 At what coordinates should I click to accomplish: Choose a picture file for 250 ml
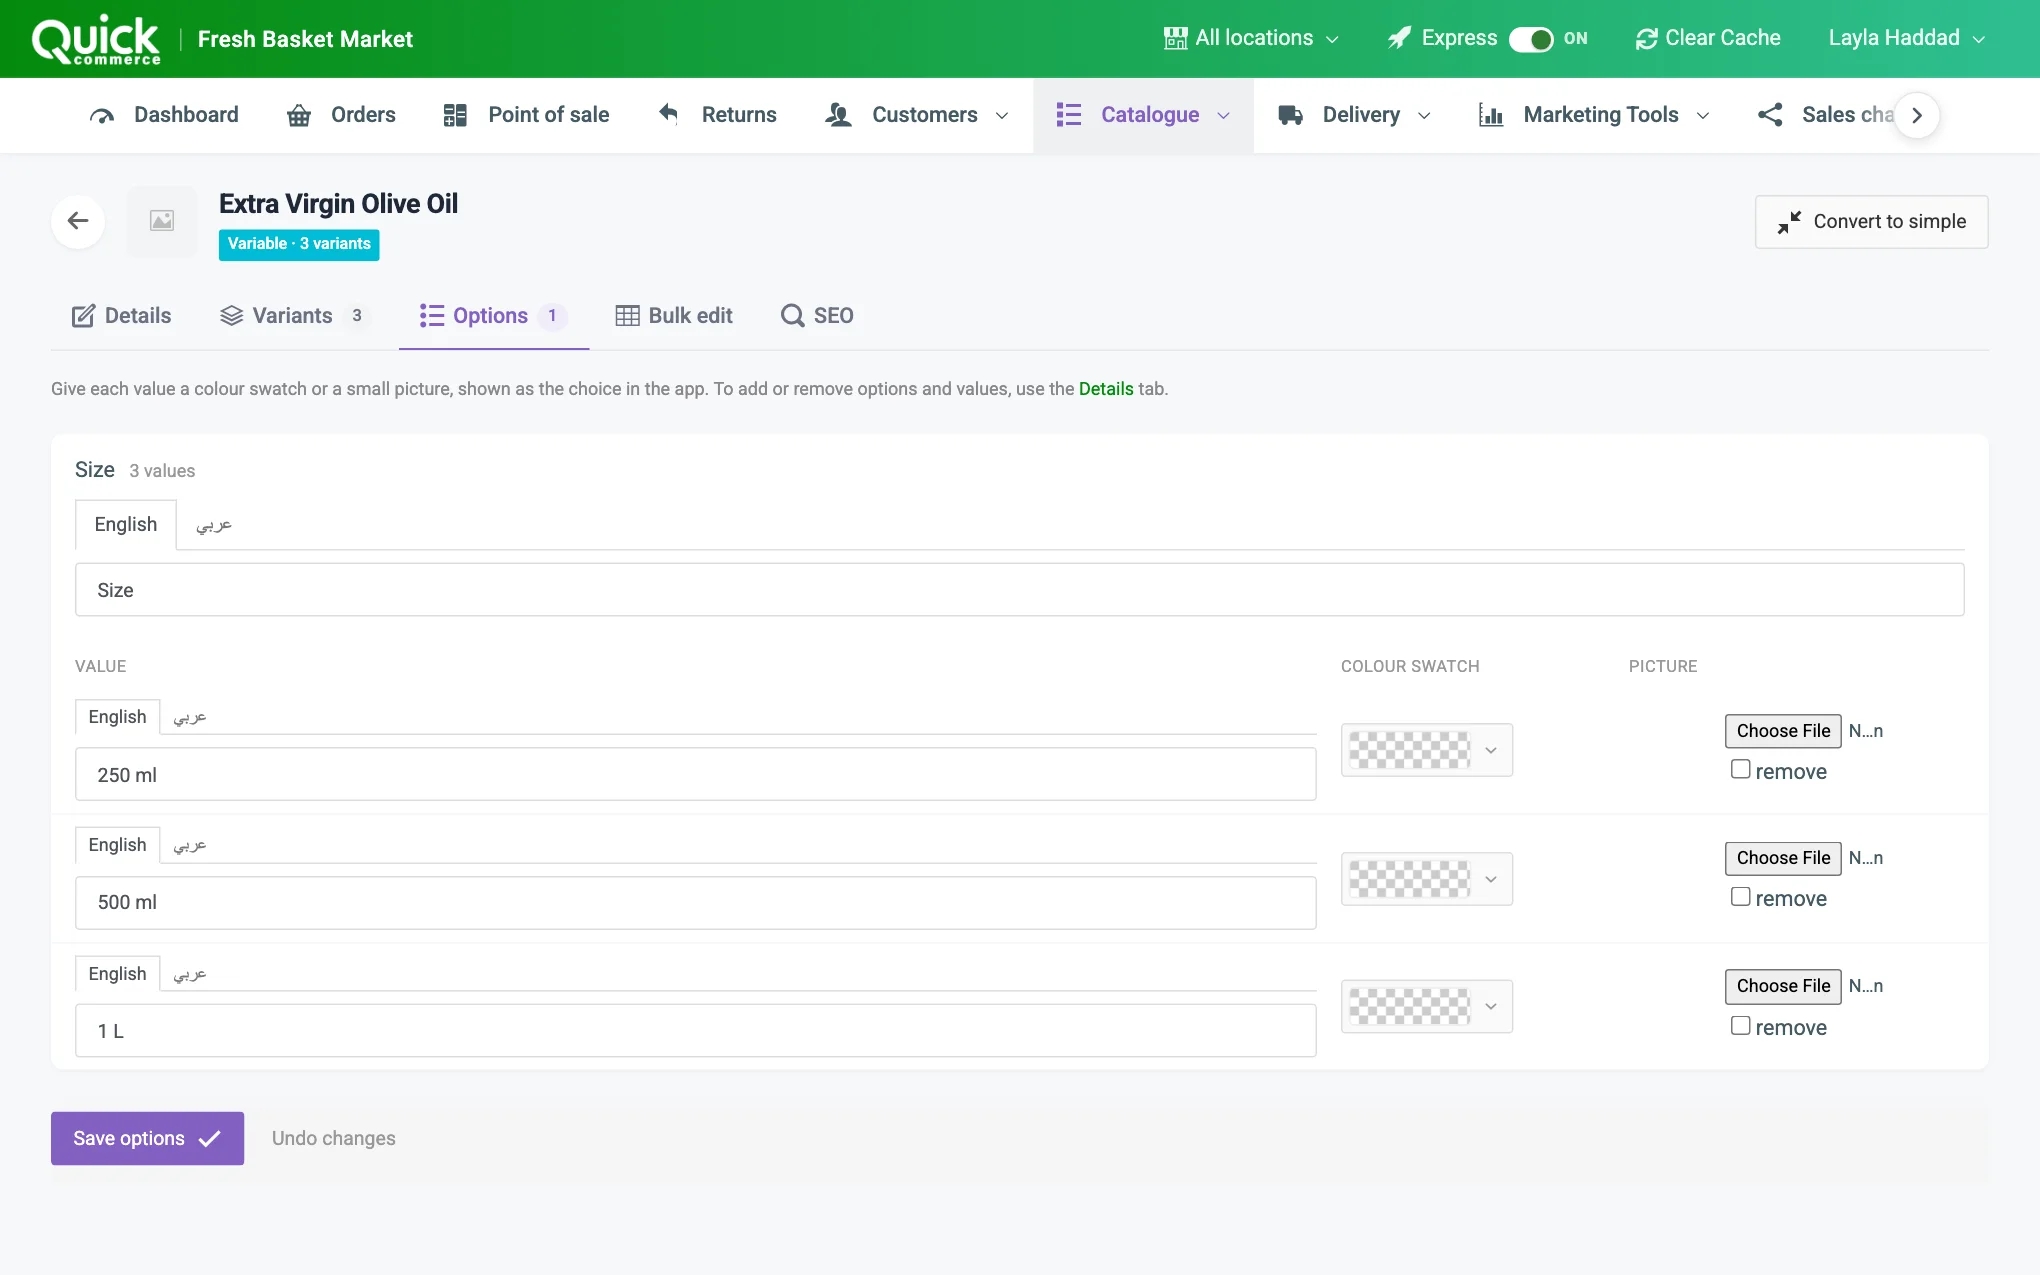(1783, 731)
